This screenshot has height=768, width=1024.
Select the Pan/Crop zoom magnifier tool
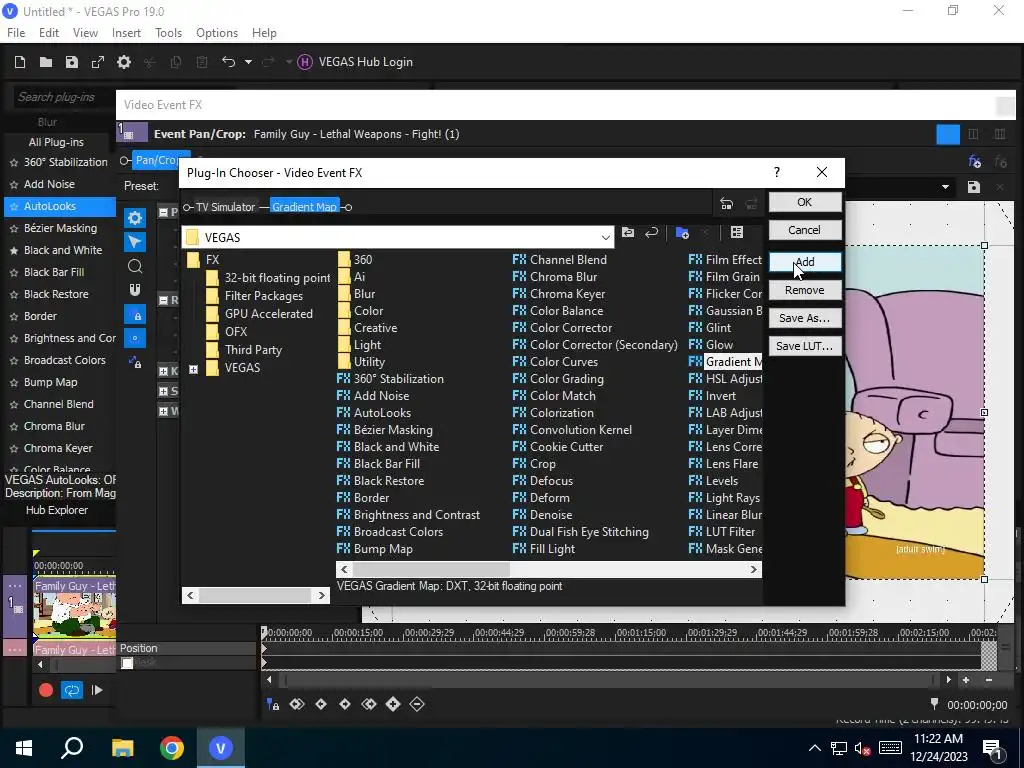click(135, 266)
